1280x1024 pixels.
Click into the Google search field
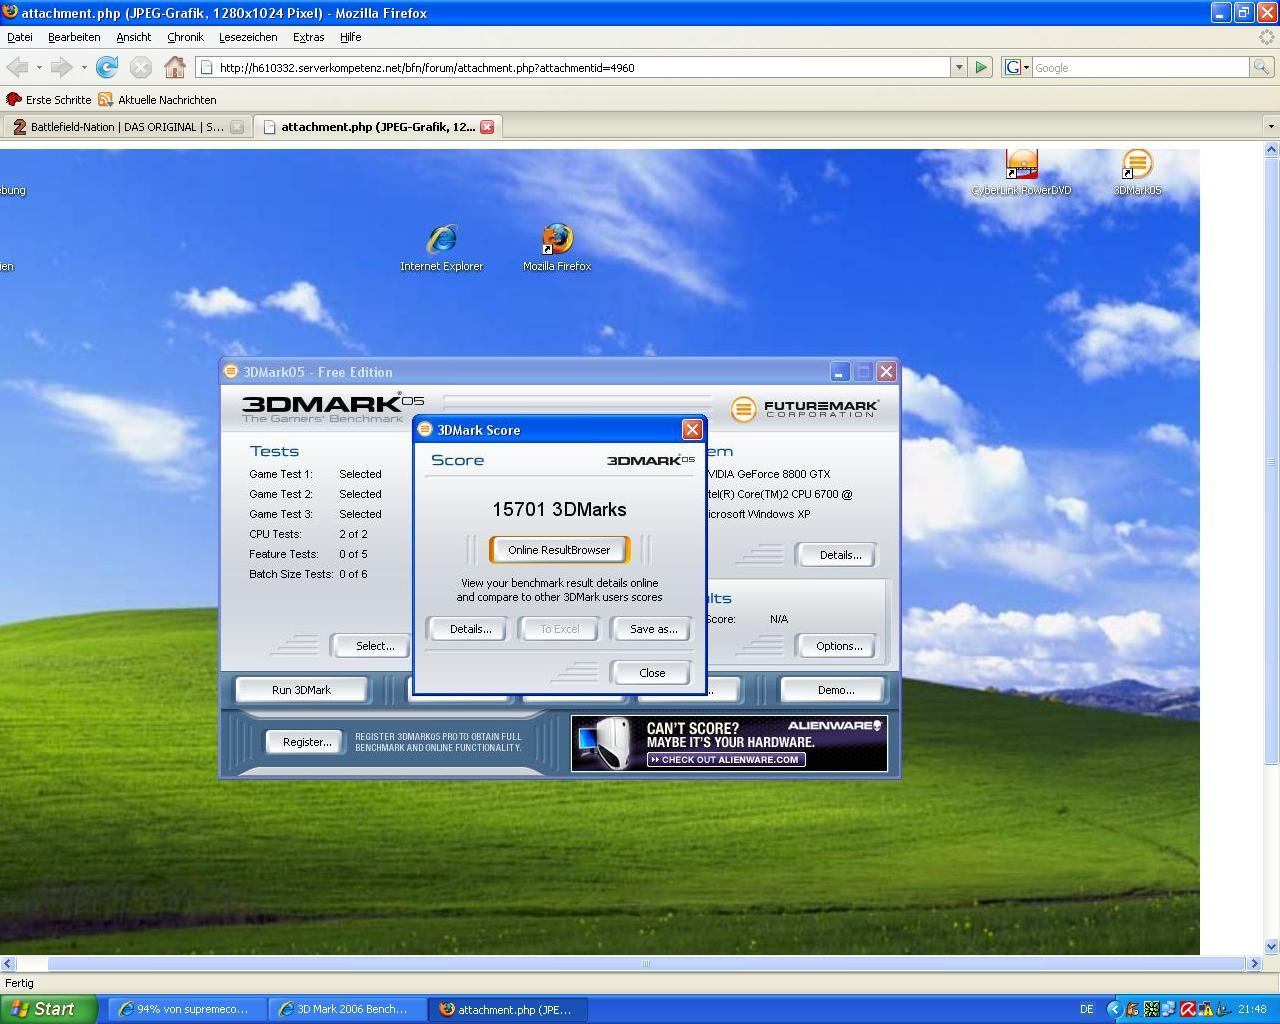coord(1140,67)
